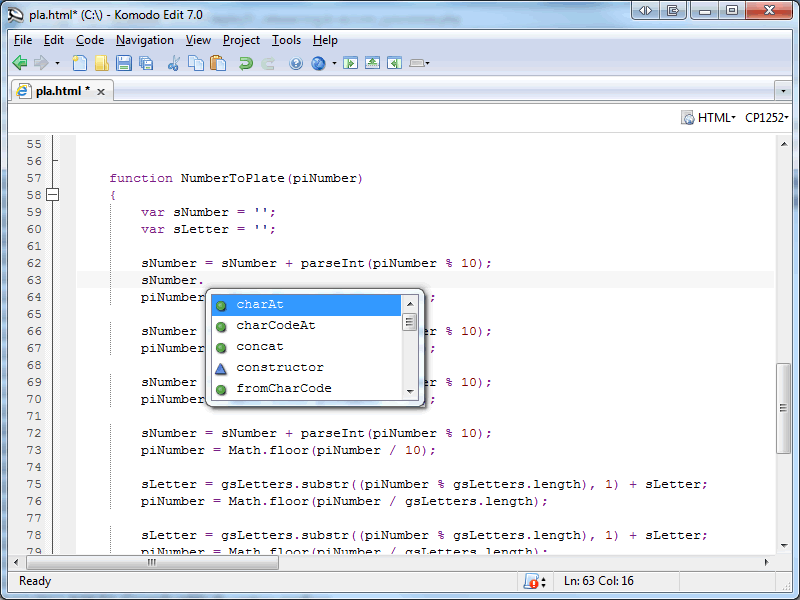Viewport: 800px width, 600px height.
Task: Open the Navigation menu
Action: (144, 40)
